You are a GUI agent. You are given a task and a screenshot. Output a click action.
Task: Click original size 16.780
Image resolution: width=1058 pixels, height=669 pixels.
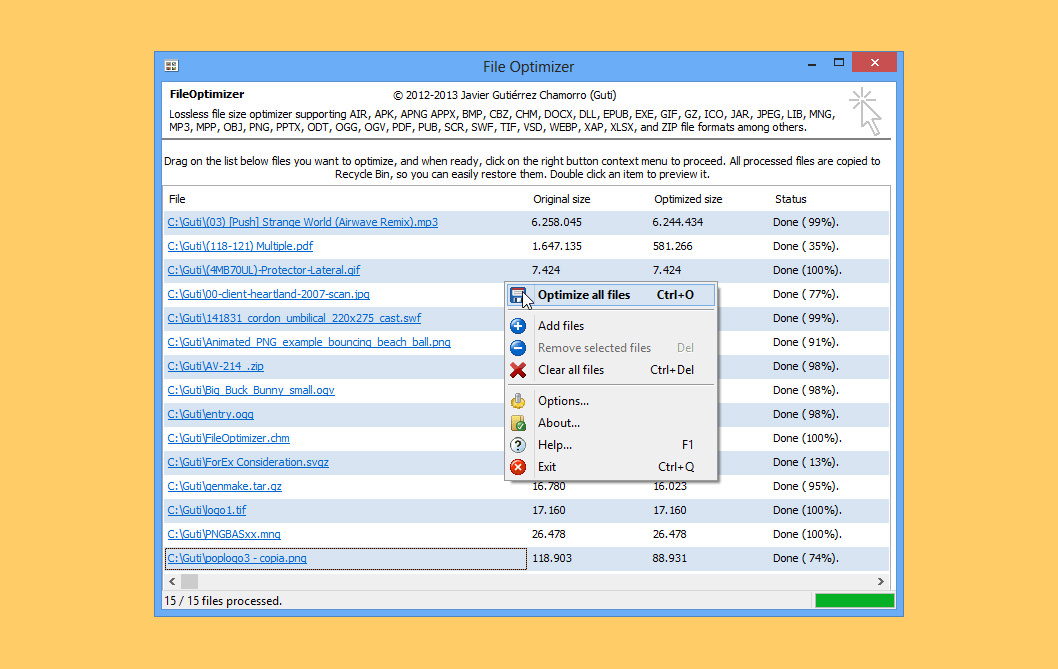point(549,486)
